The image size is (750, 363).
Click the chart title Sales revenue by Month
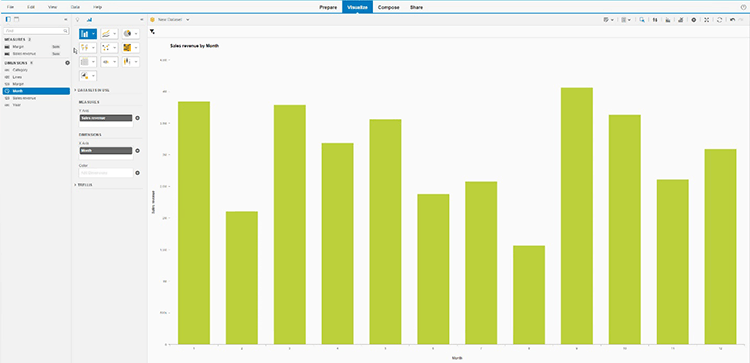point(195,46)
